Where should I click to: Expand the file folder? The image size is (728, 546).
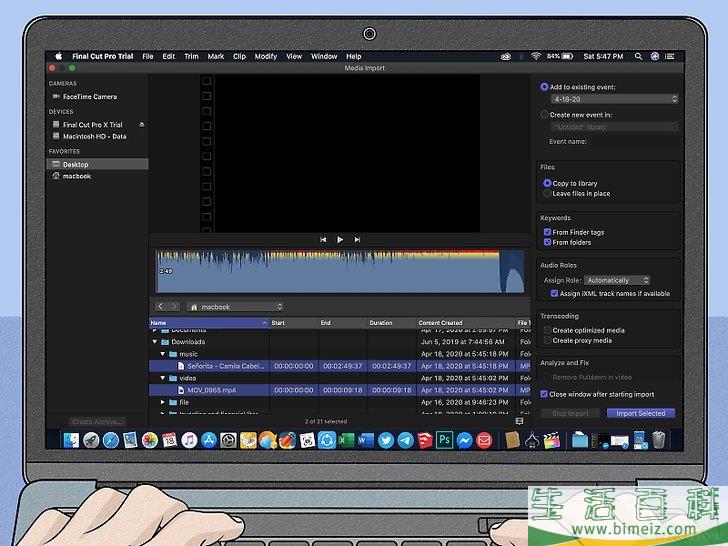[162, 402]
